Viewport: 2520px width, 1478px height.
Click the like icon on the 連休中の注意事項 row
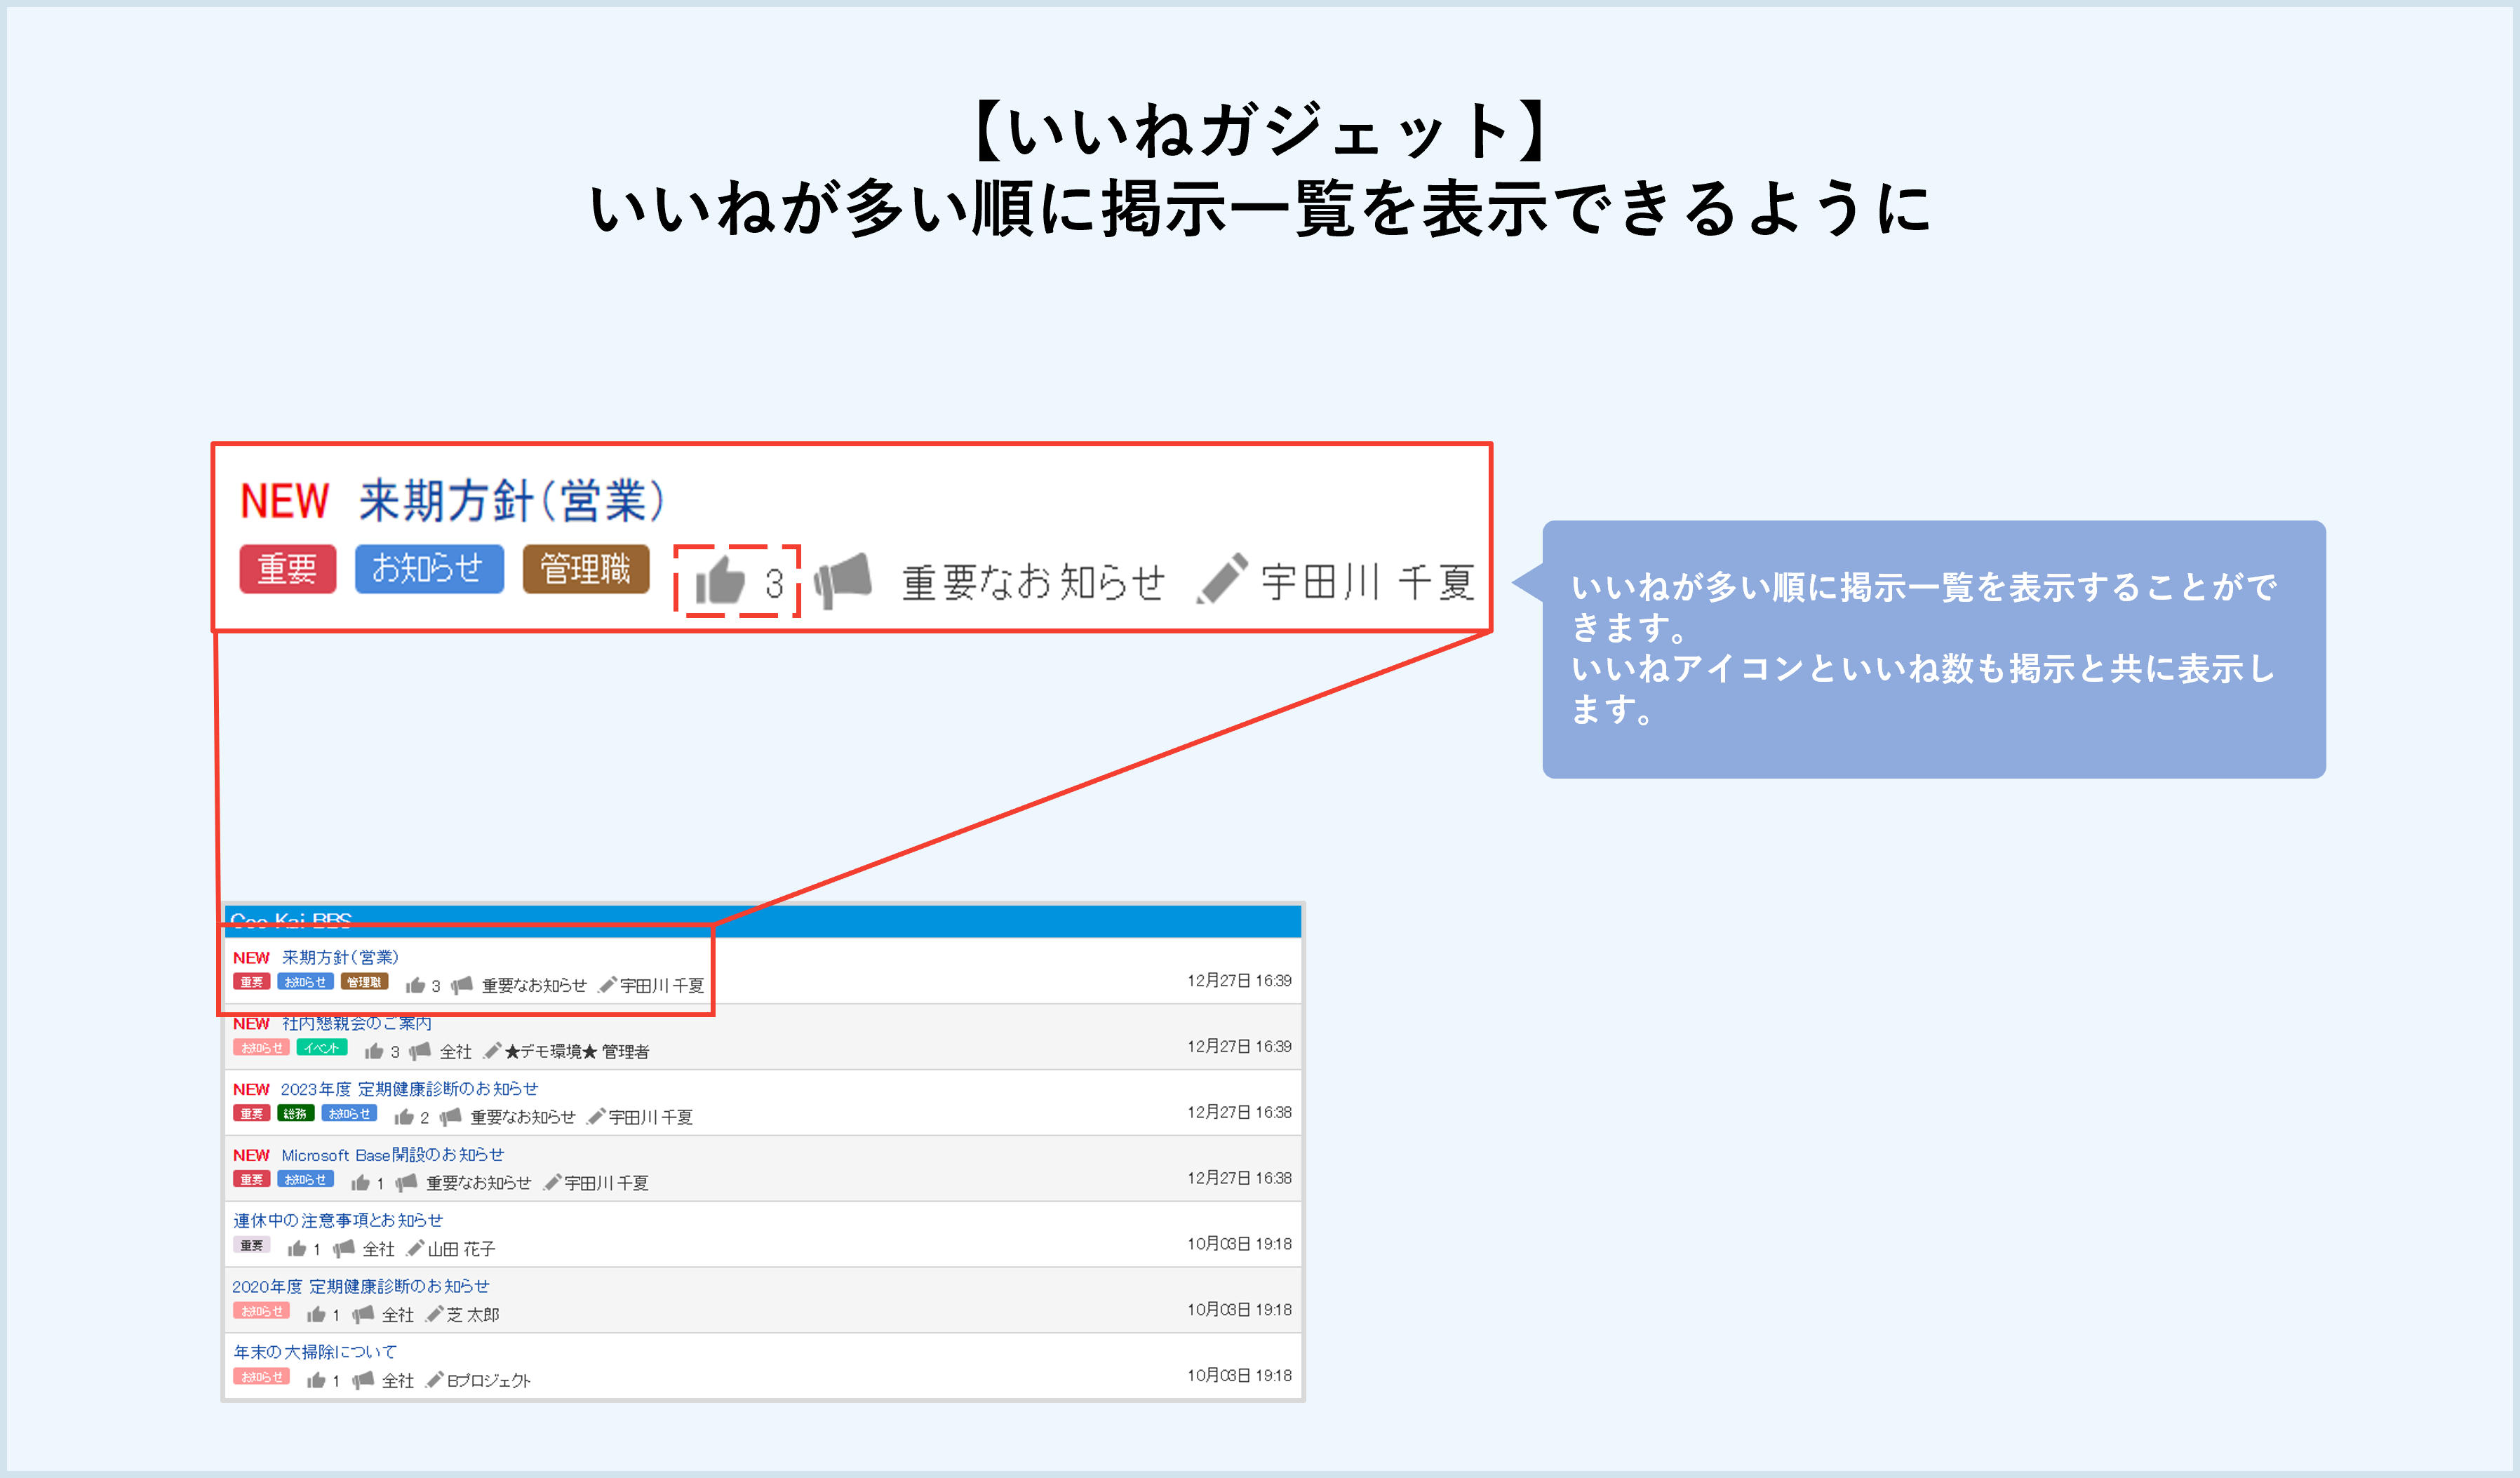point(297,1249)
